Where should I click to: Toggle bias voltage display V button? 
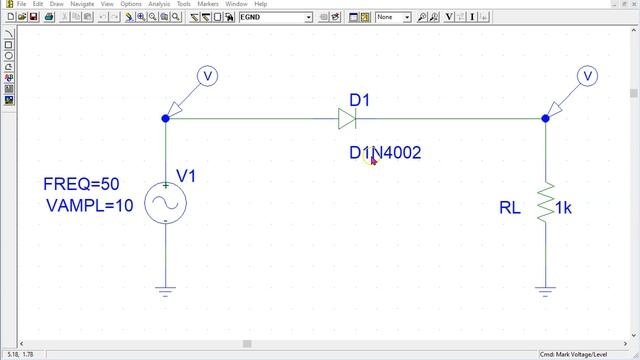[449, 17]
